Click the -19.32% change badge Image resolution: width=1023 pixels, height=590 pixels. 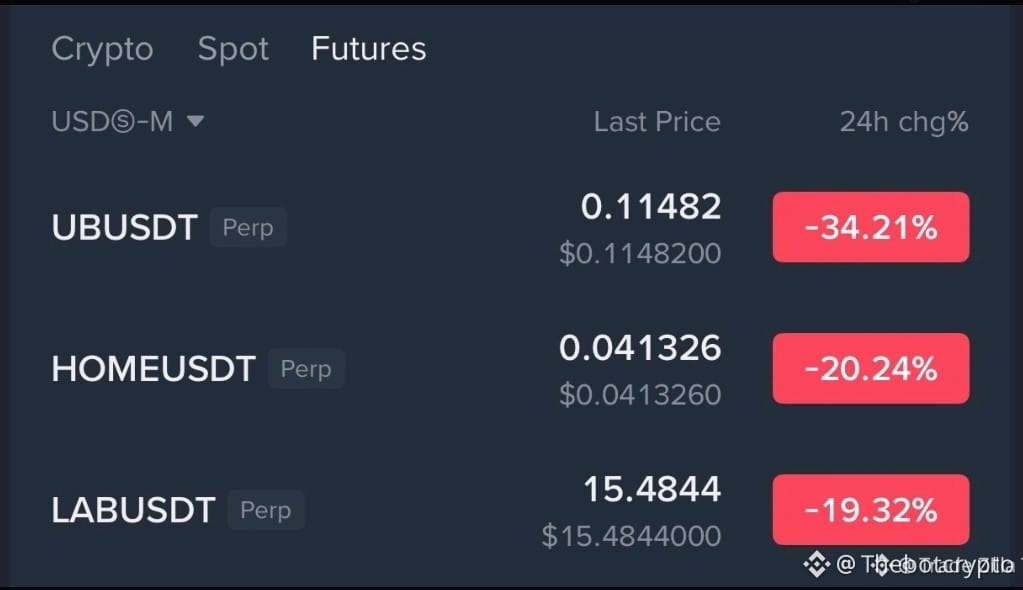pos(871,510)
